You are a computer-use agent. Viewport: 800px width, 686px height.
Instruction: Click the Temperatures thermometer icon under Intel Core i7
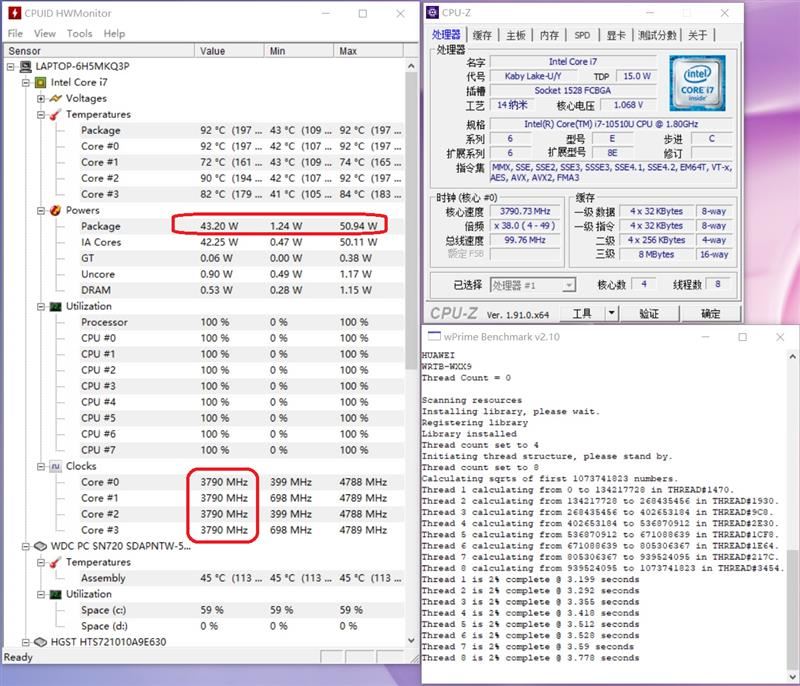[56, 115]
